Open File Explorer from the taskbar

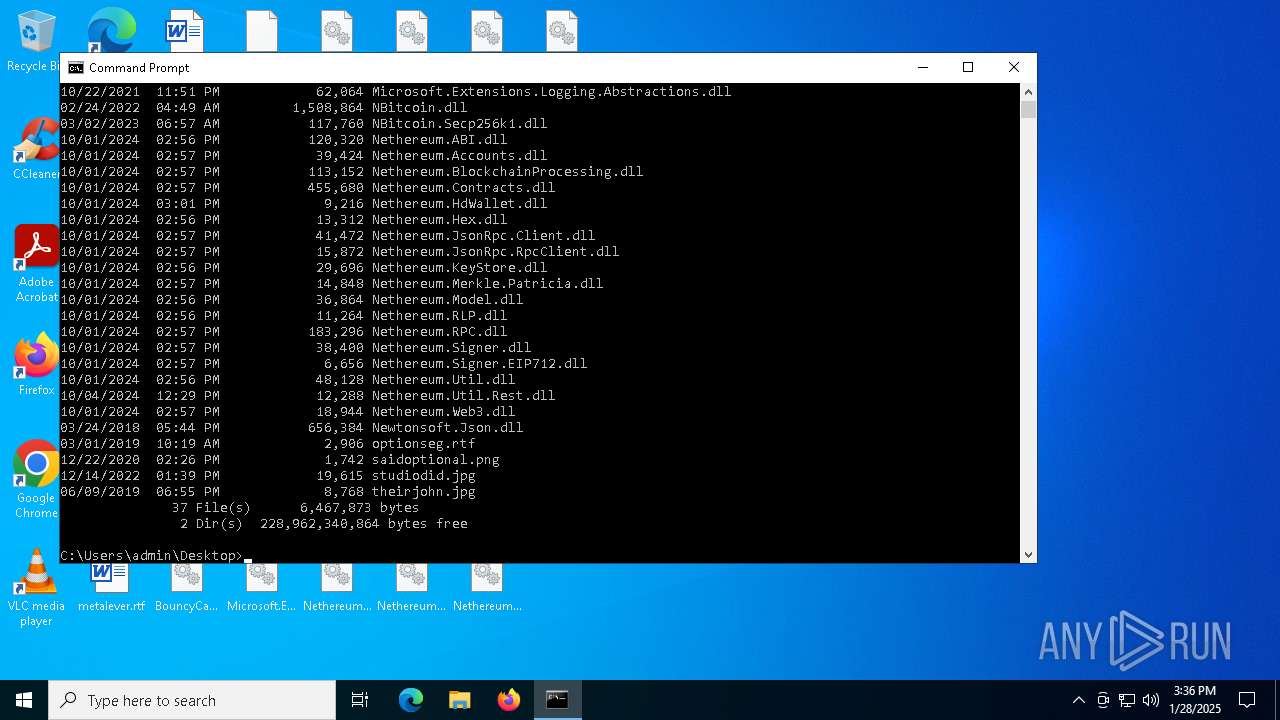(459, 700)
